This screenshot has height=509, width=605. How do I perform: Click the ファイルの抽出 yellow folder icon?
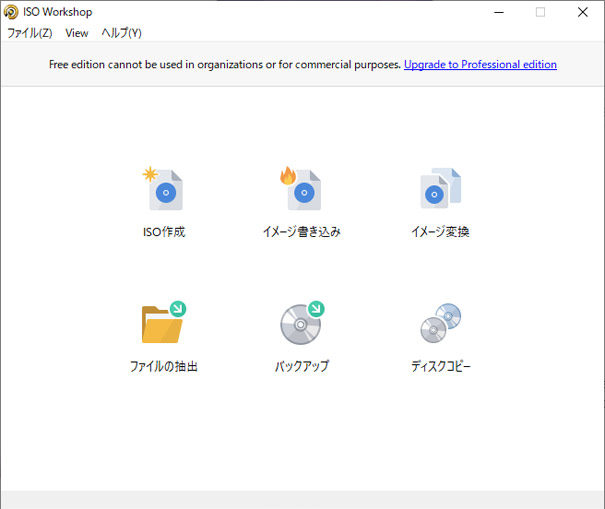click(x=164, y=323)
